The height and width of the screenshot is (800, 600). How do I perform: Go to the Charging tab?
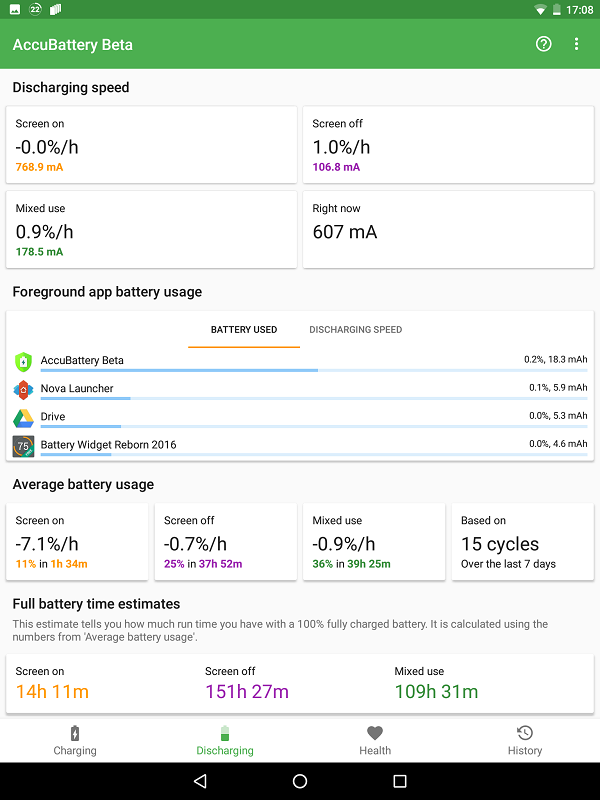point(75,740)
